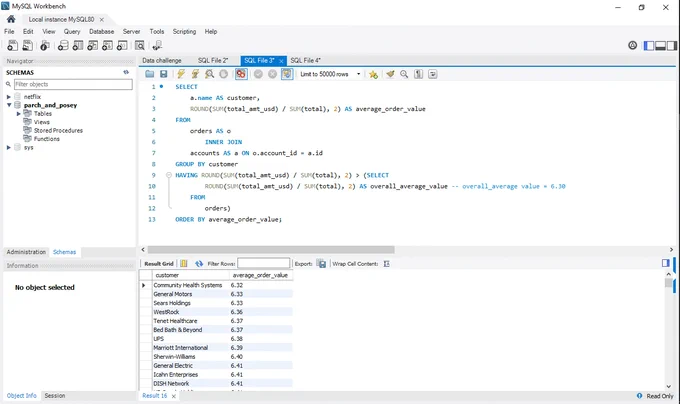Expand the Tables node
The image size is (680, 404).
(x=19, y=114)
